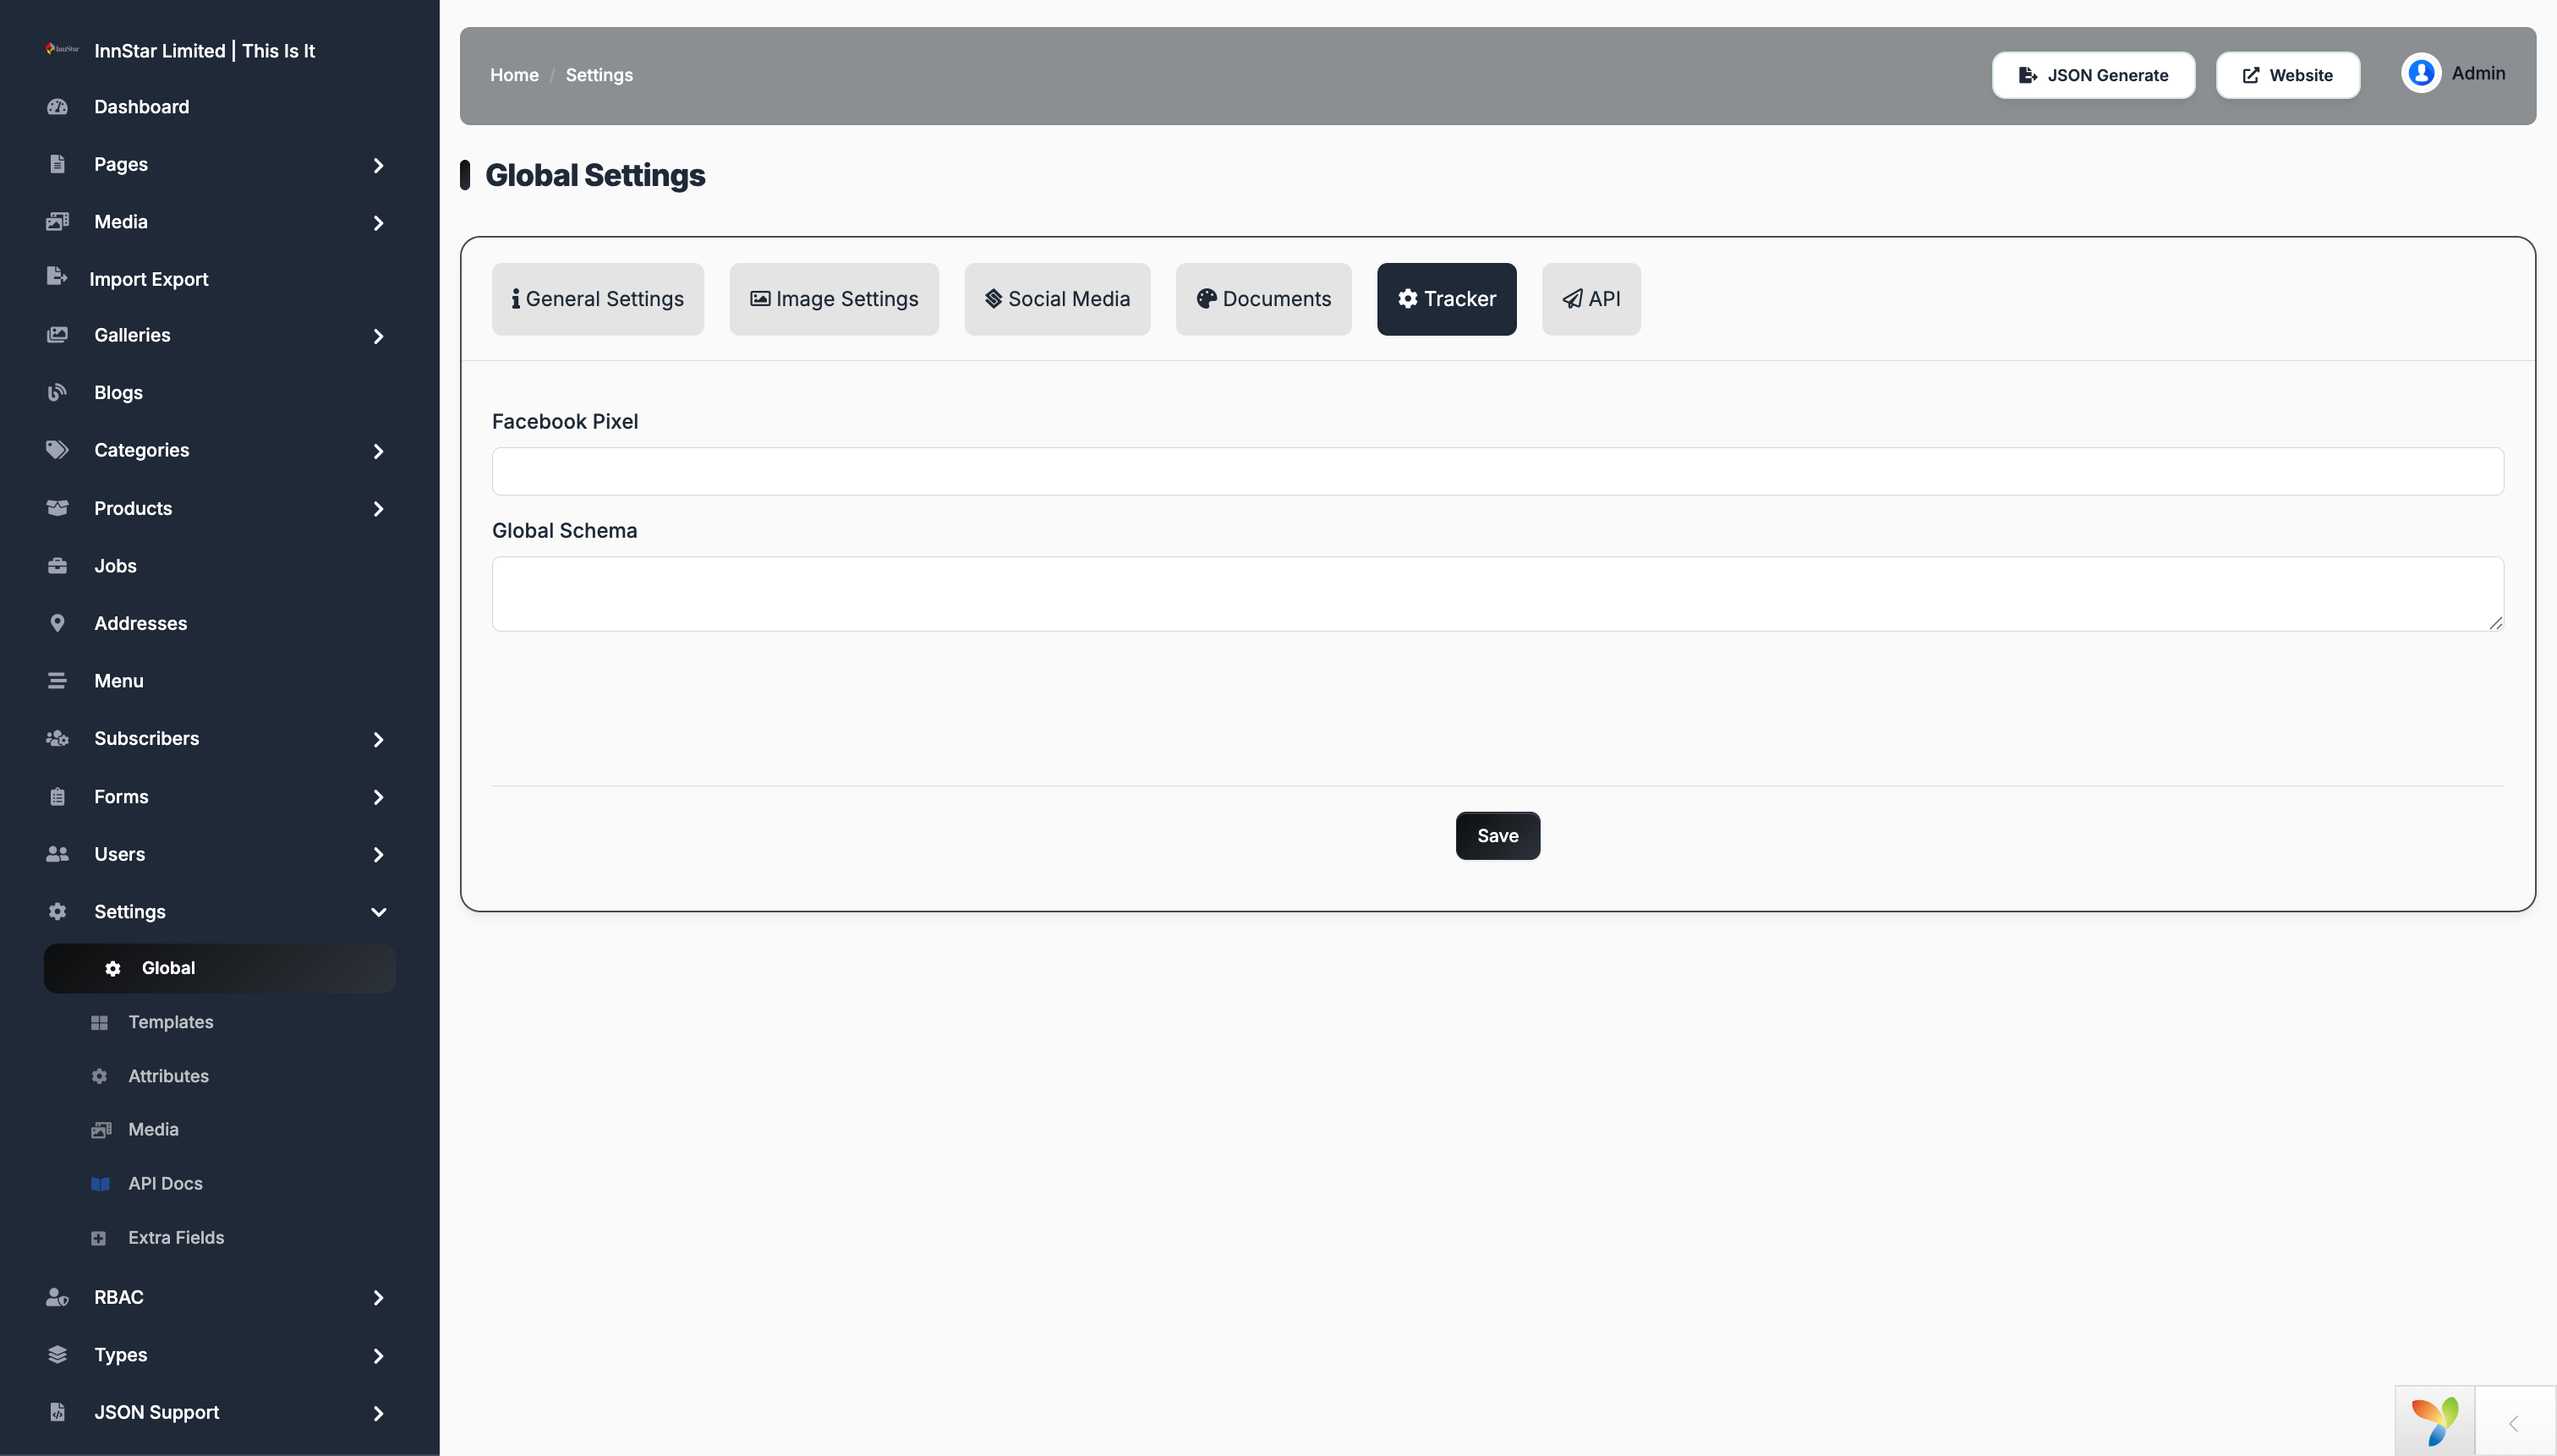Screen dimensions: 2557x1456
Task: Click the InnStar logo in sidebar header
Action: coord(62,49)
